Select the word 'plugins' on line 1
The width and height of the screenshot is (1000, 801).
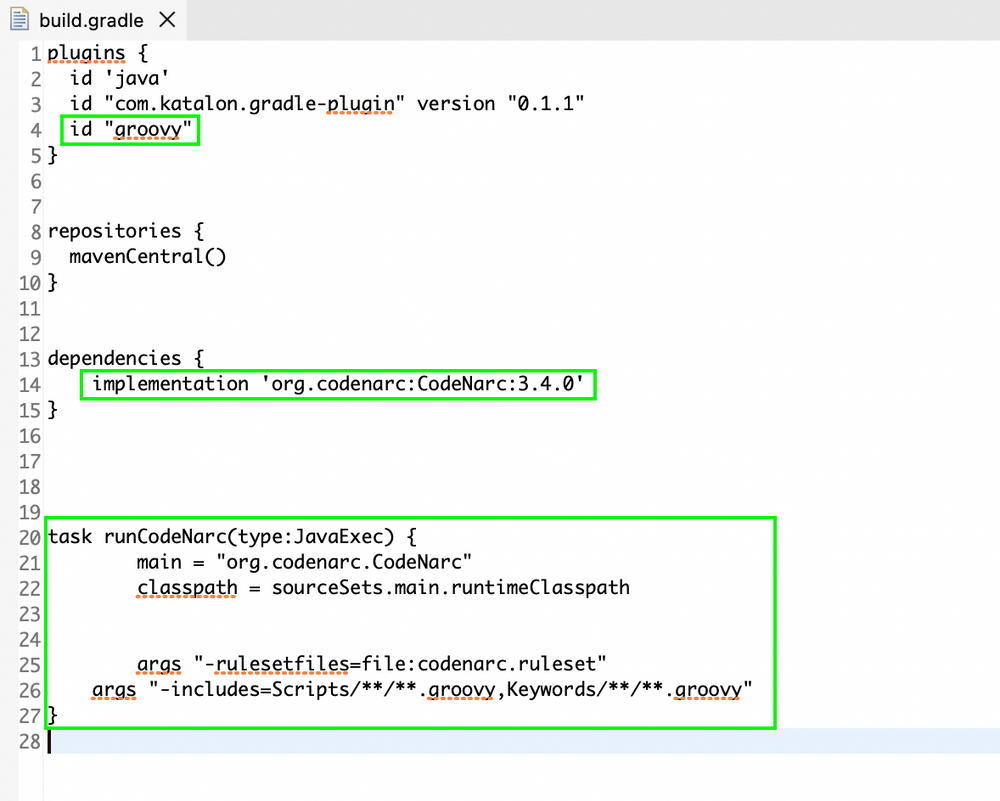click(x=85, y=52)
